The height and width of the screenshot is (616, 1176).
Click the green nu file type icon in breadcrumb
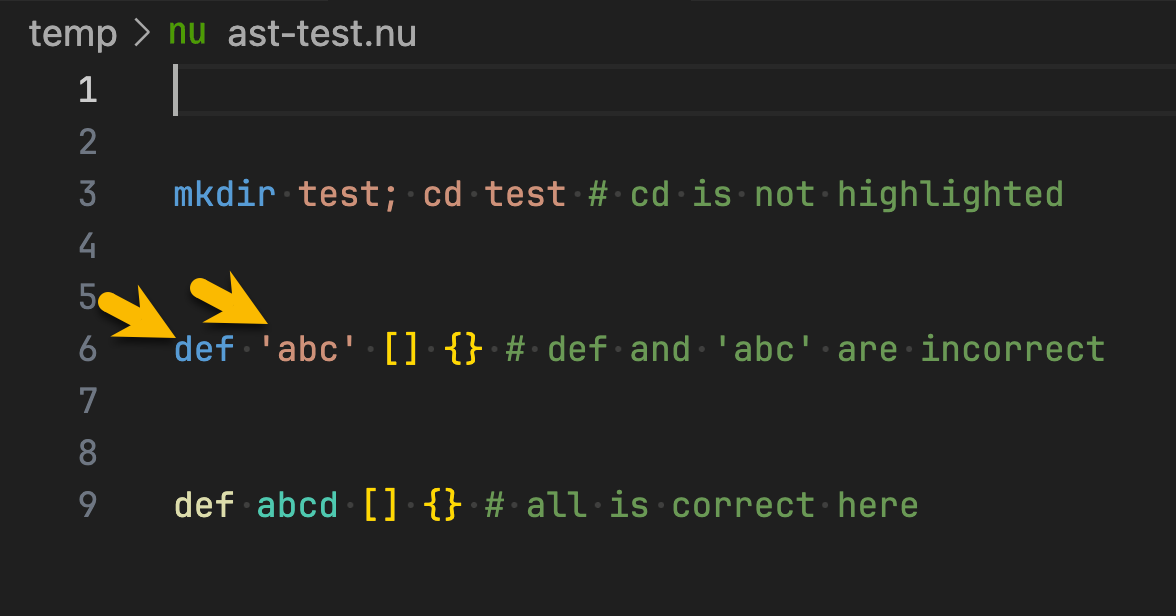186,32
